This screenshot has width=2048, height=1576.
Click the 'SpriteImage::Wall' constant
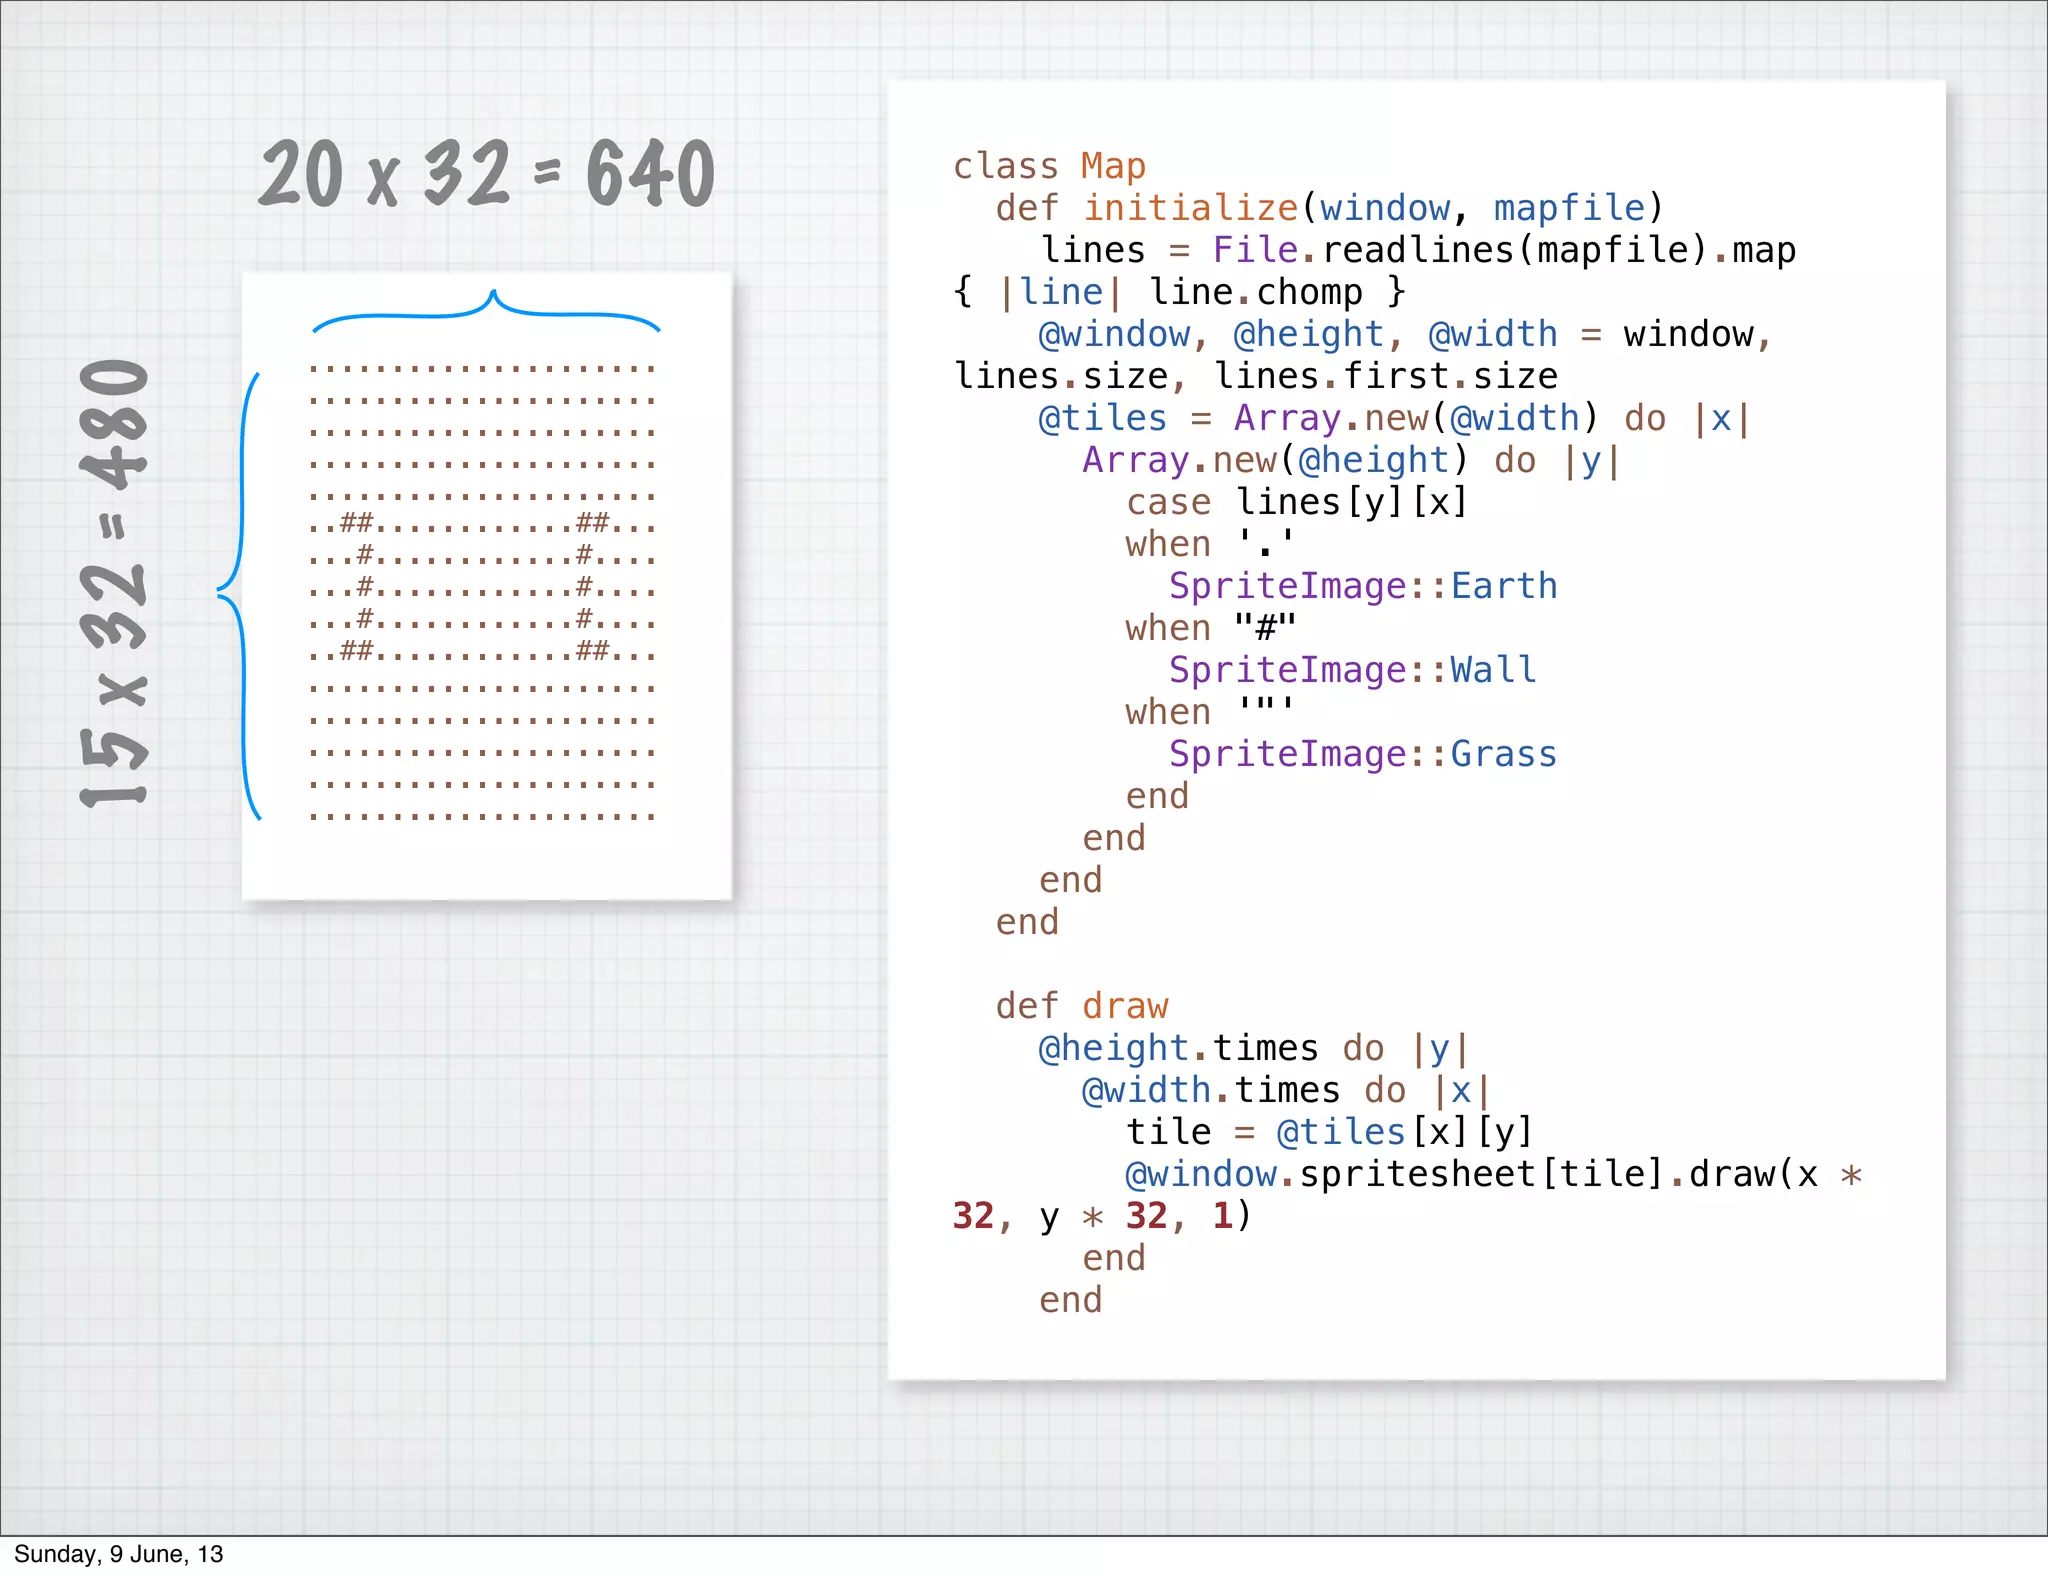[1352, 670]
